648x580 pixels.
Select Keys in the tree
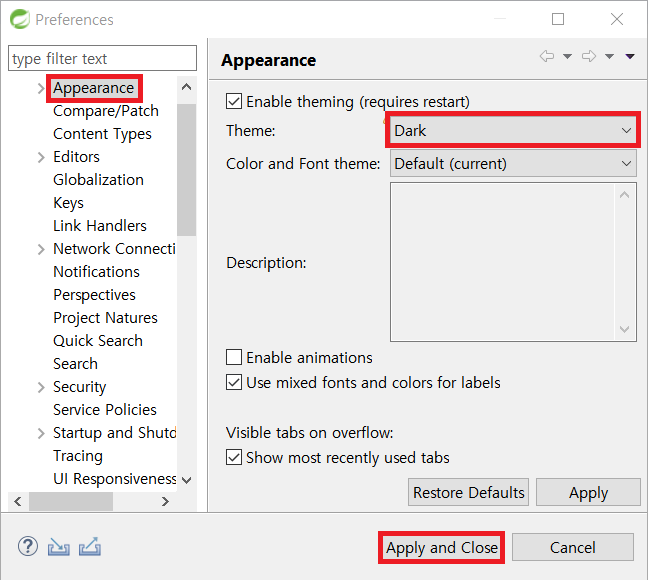pos(68,203)
